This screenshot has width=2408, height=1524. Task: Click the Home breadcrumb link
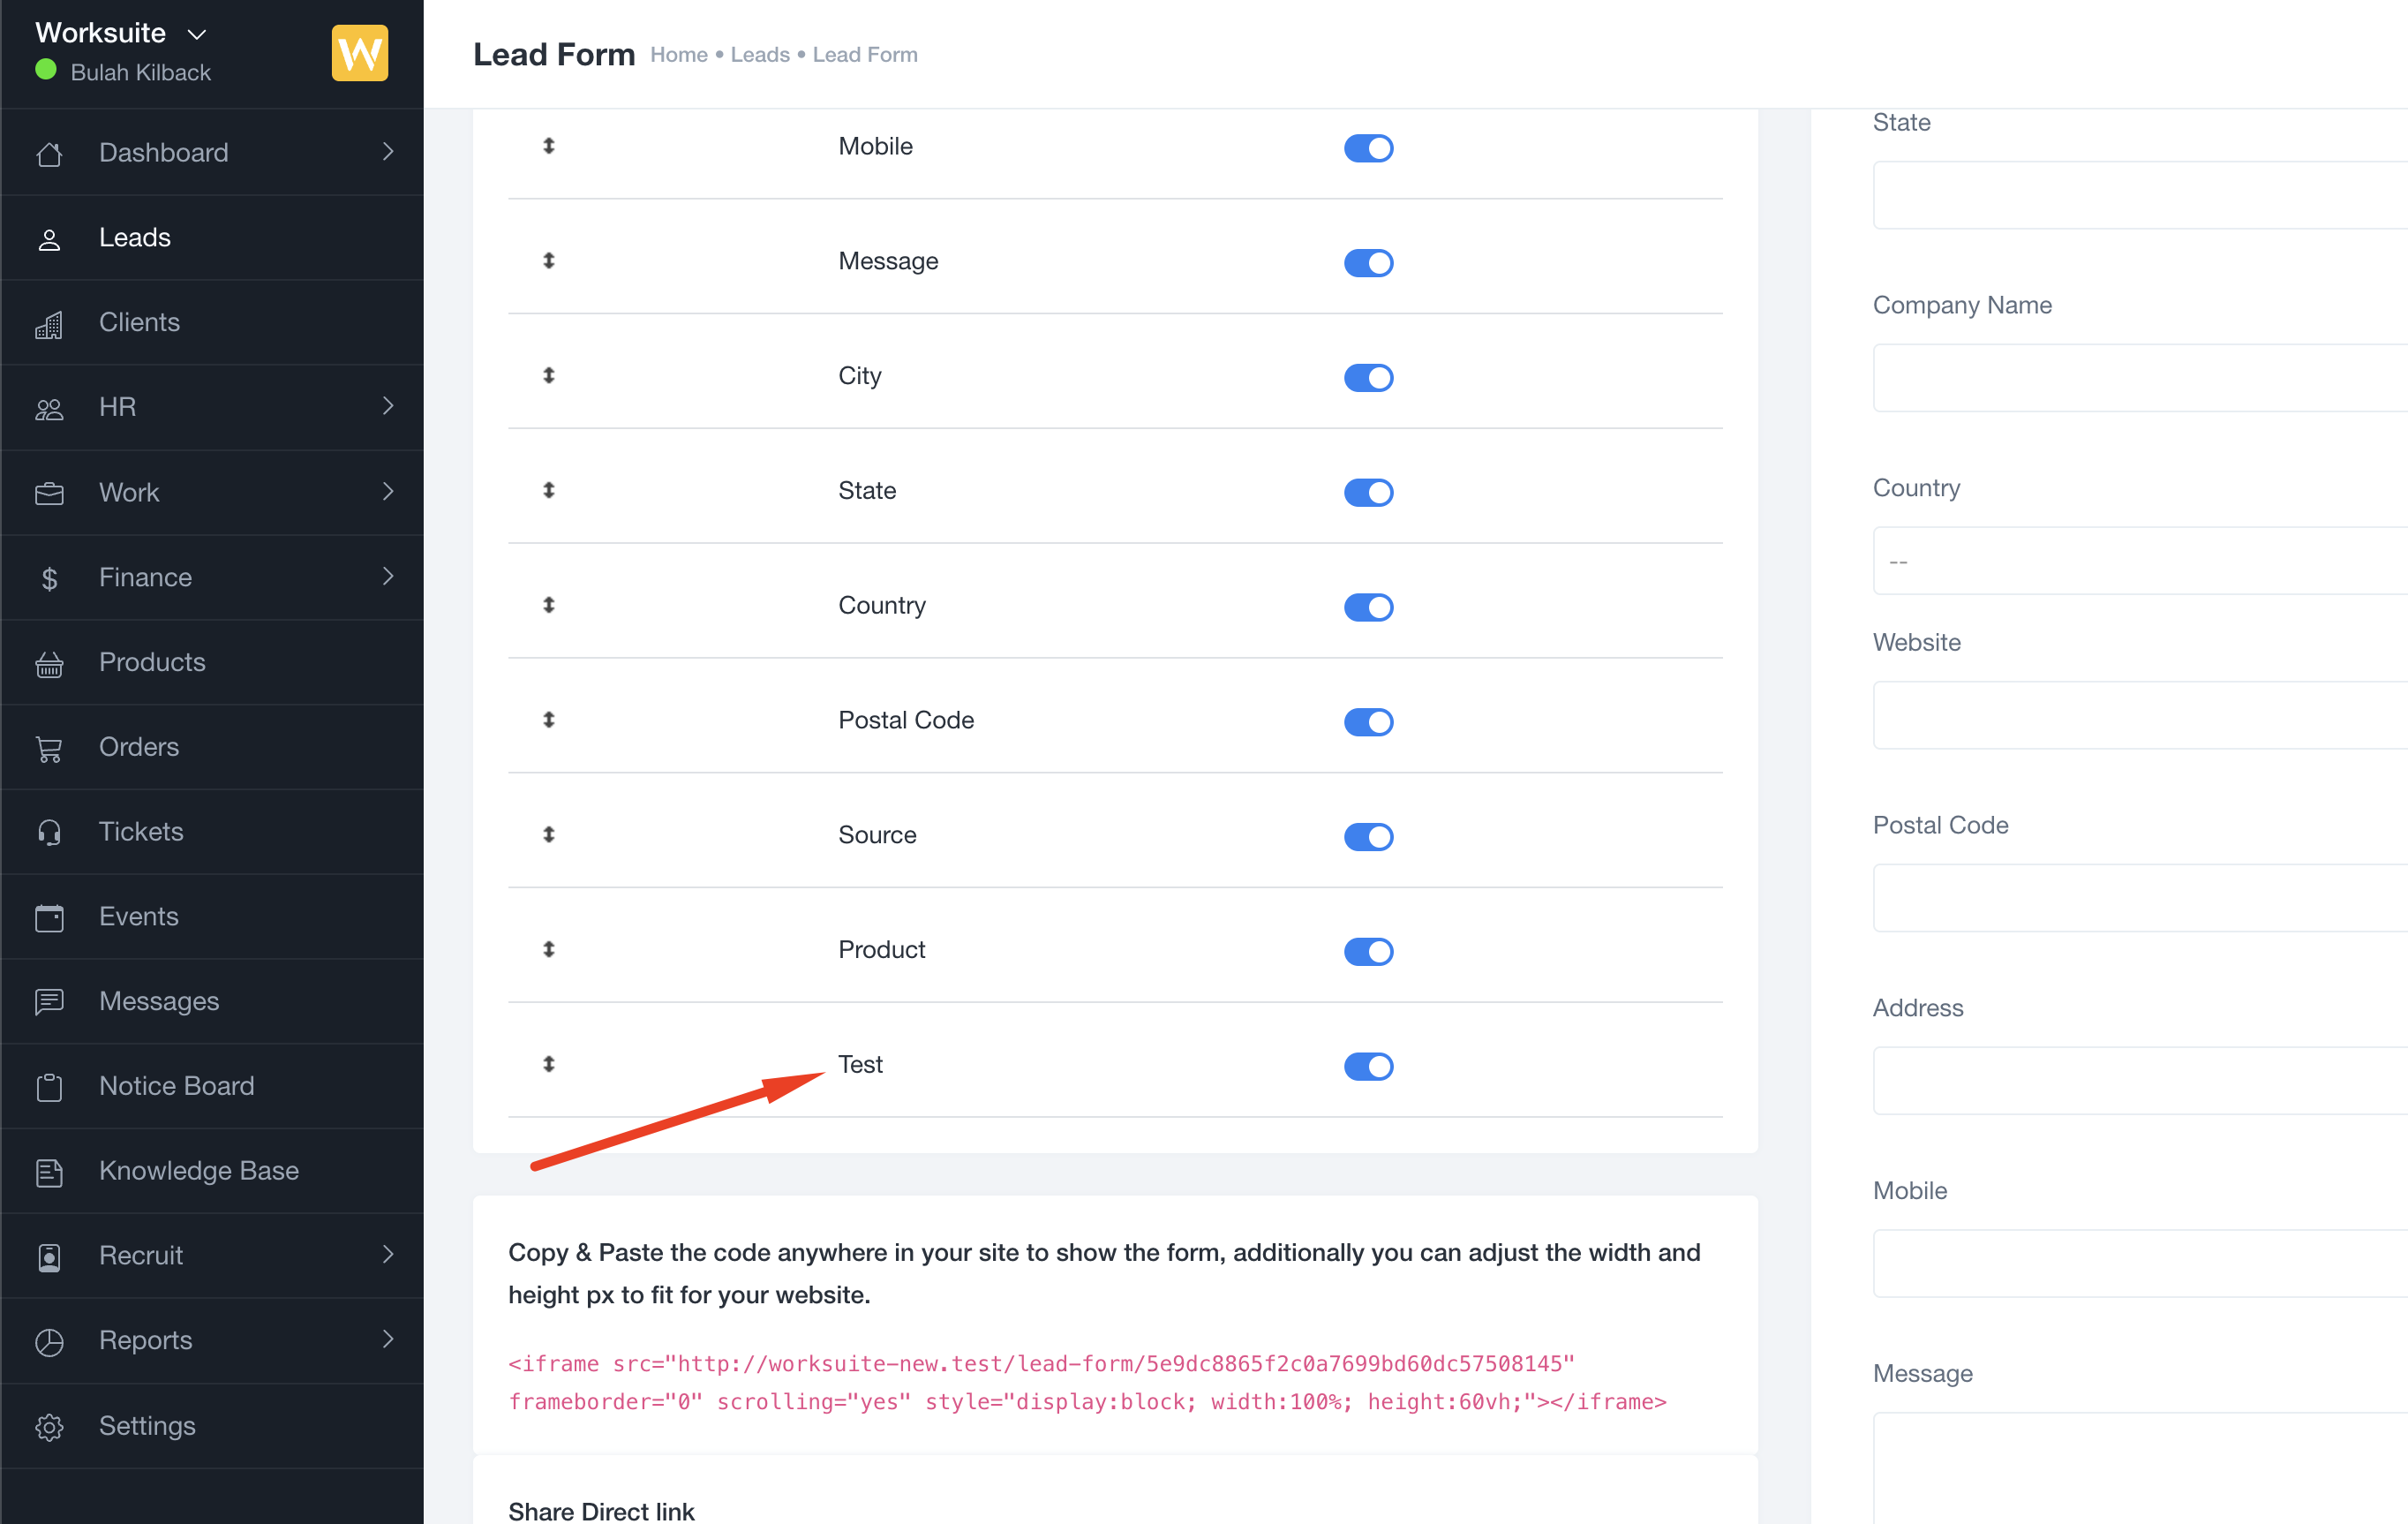[678, 55]
